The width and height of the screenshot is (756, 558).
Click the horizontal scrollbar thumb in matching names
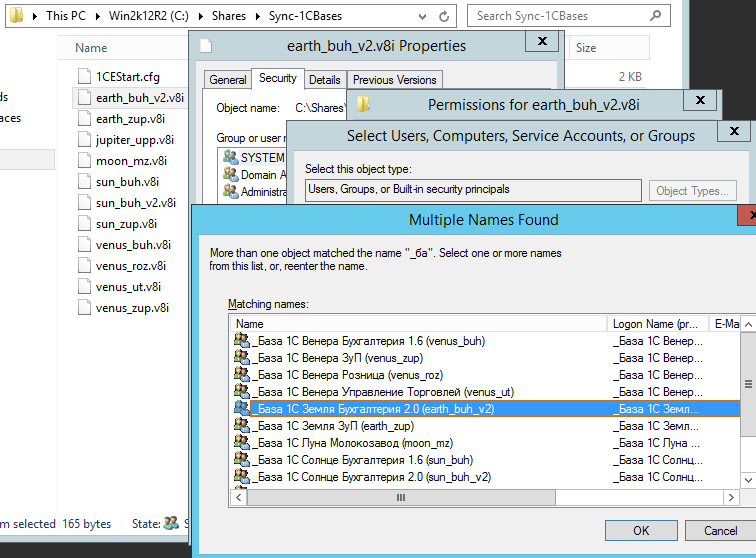[x=401, y=497]
